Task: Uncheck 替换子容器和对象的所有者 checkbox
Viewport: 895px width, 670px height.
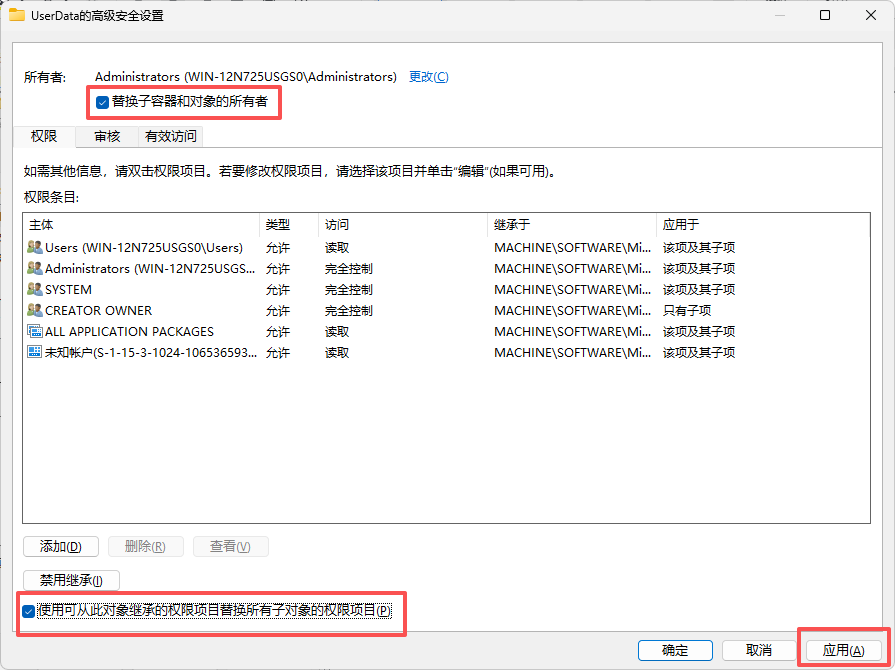Action: click(102, 101)
